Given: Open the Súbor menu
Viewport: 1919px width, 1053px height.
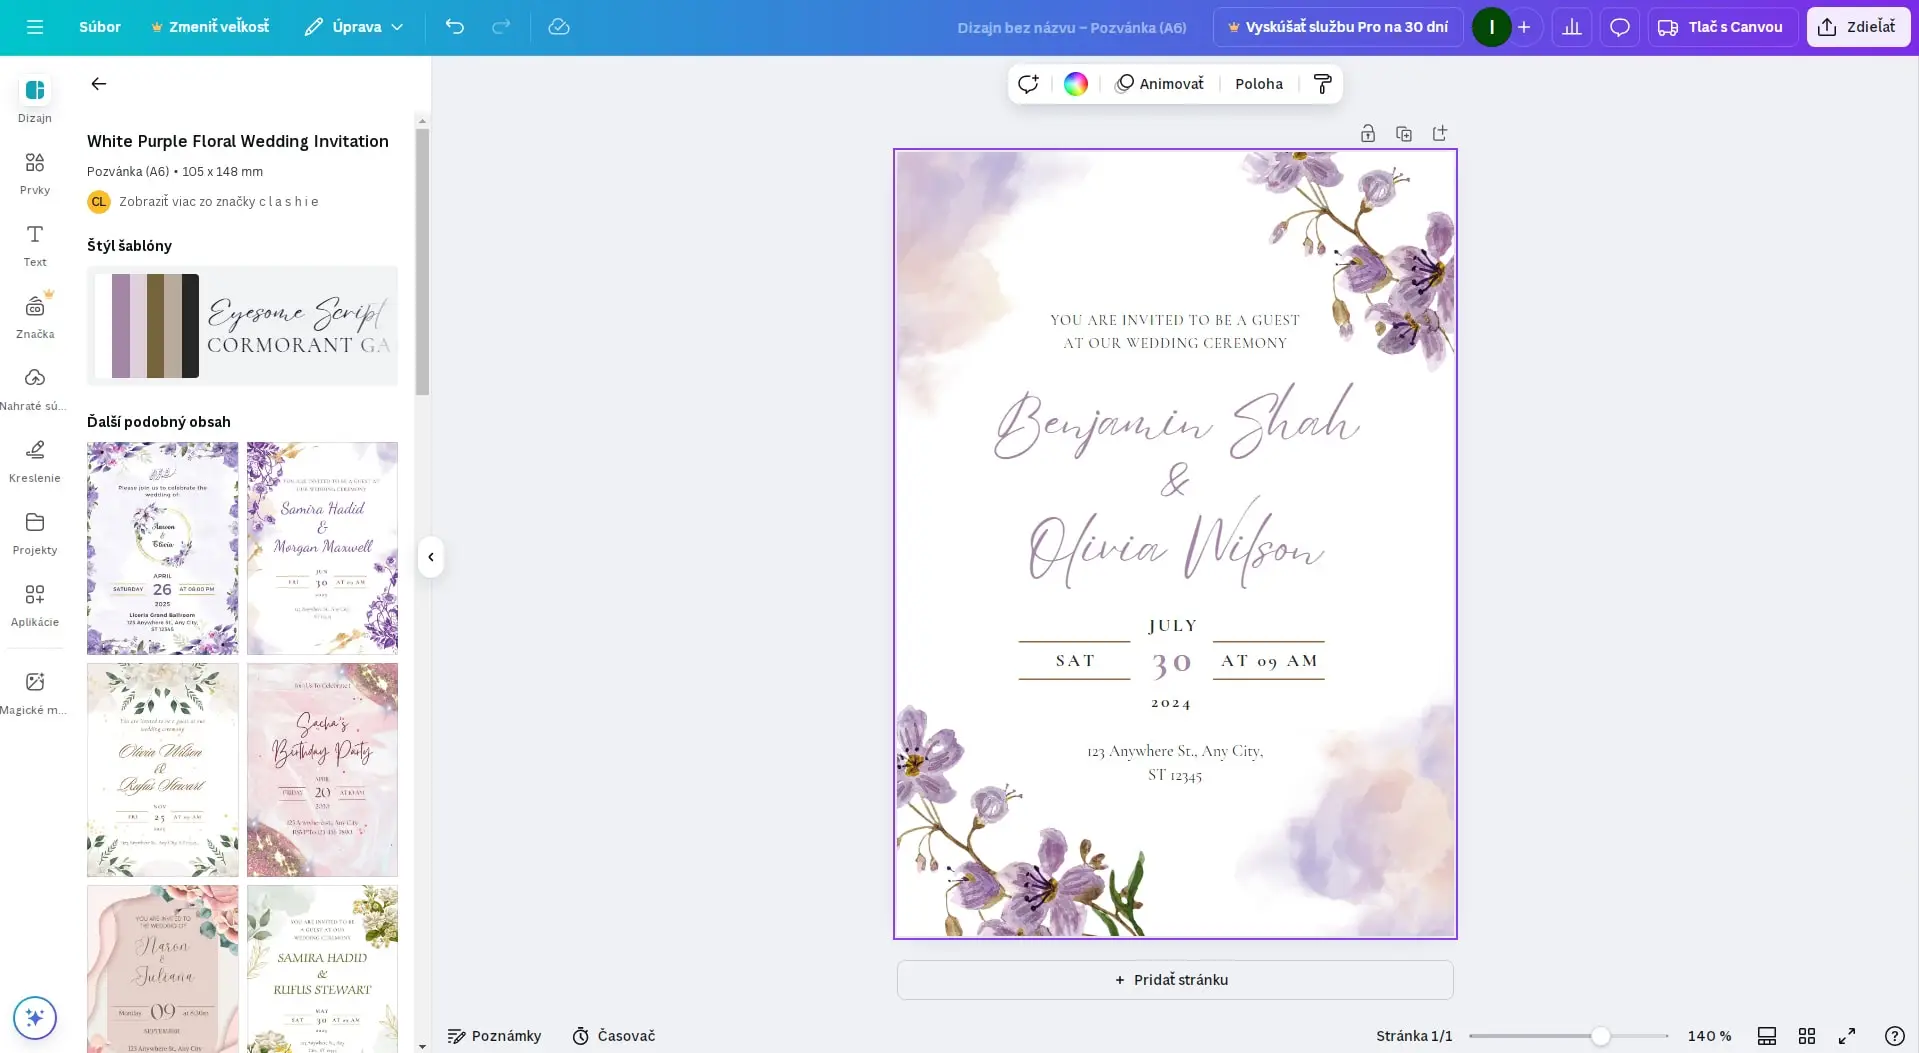Looking at the screenshot, I should click(x=100, y=27).
